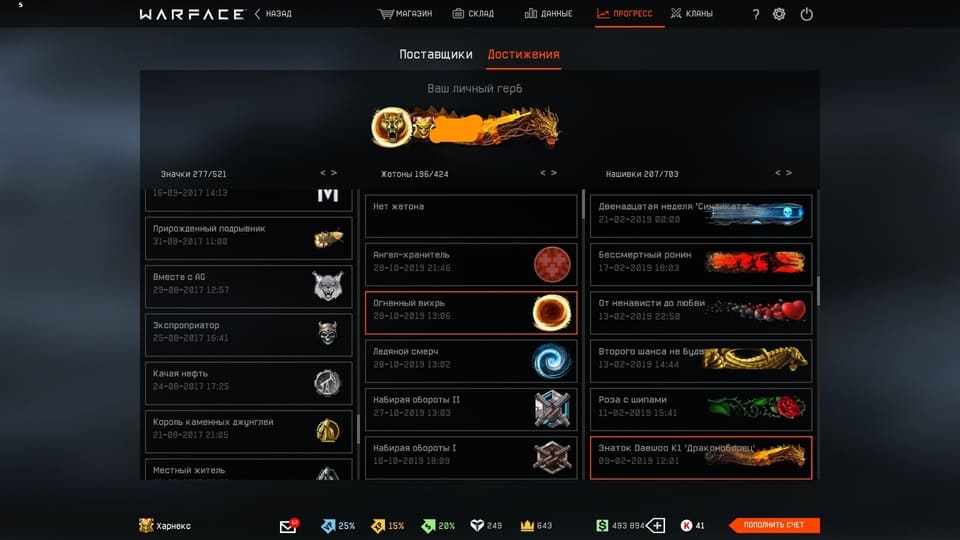
Task: Go to previous page of Жетоны
Action: click(542, 173)
